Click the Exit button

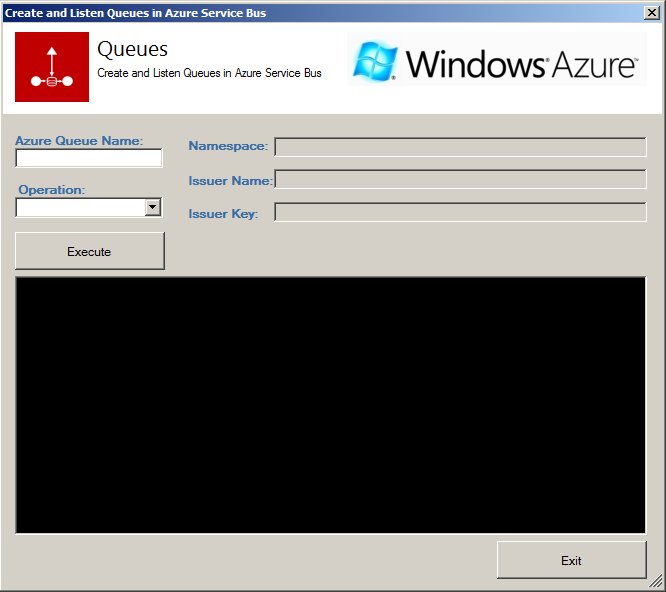coord(571,560)
